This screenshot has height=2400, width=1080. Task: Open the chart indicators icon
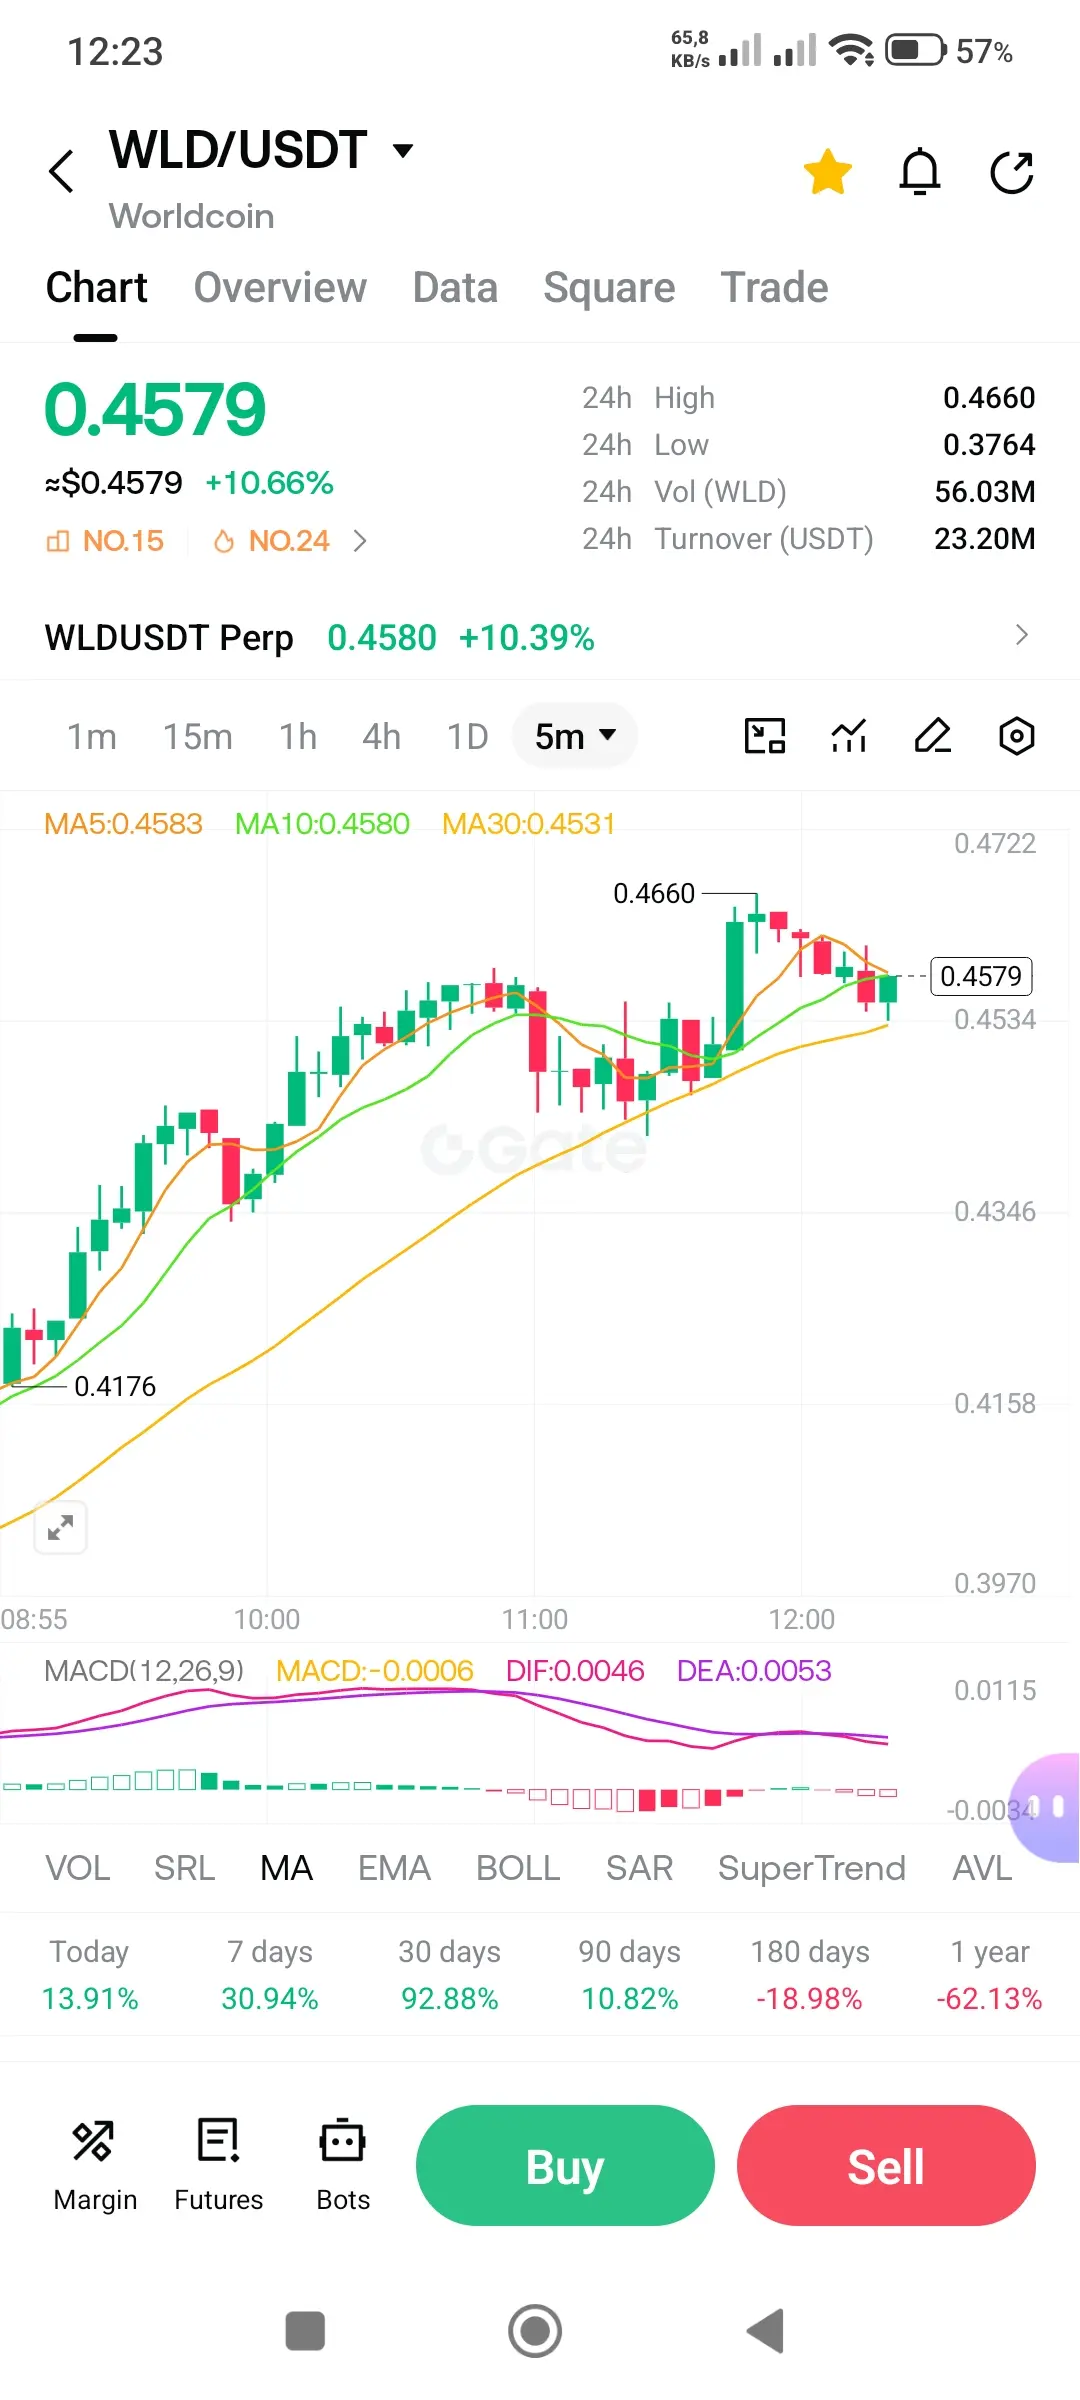pyautogui.click(x=849, y=736)
